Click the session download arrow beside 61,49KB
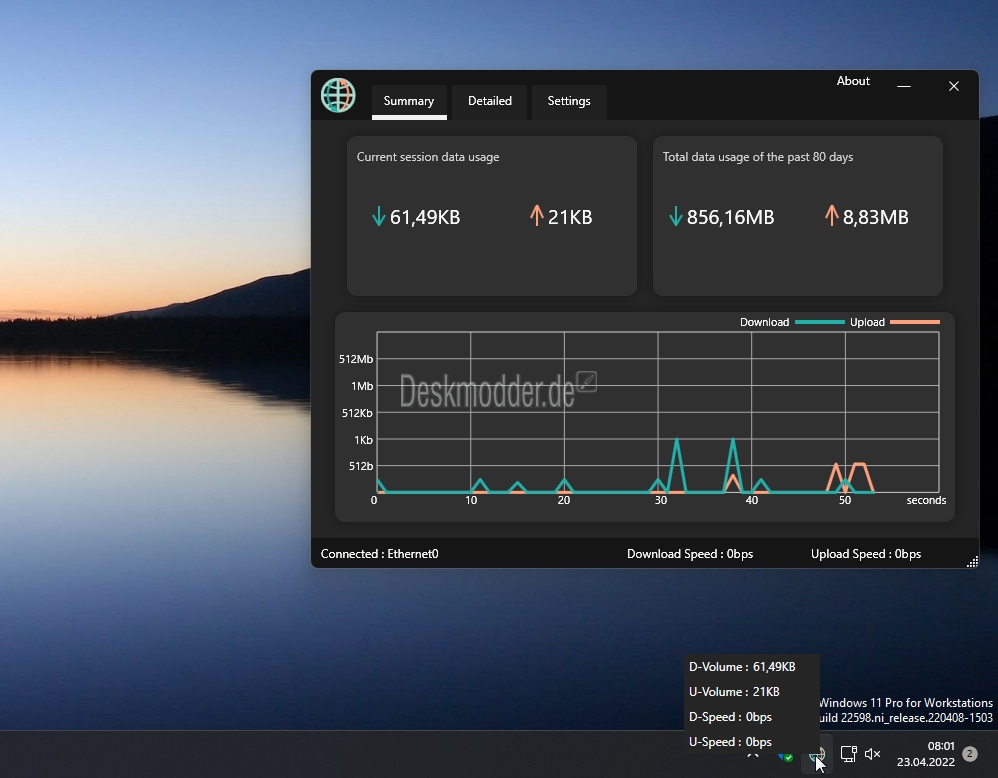 tap(379, 216)
